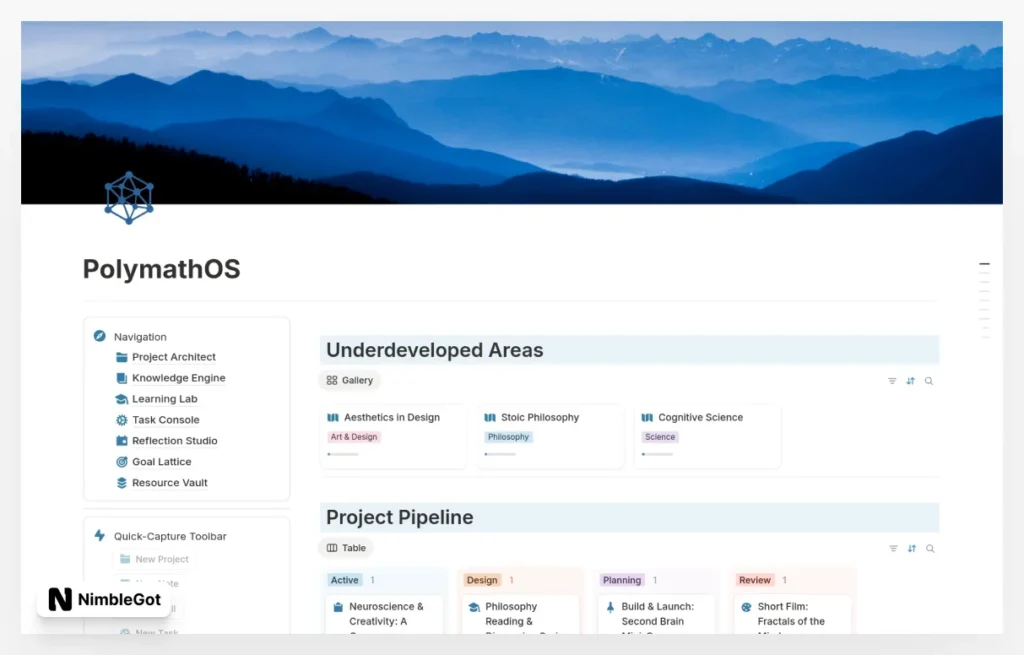Open the Stoic Philosophy gallery card
The height and width of the screenshot is (655, 1024).
click(x=540, y=418)
